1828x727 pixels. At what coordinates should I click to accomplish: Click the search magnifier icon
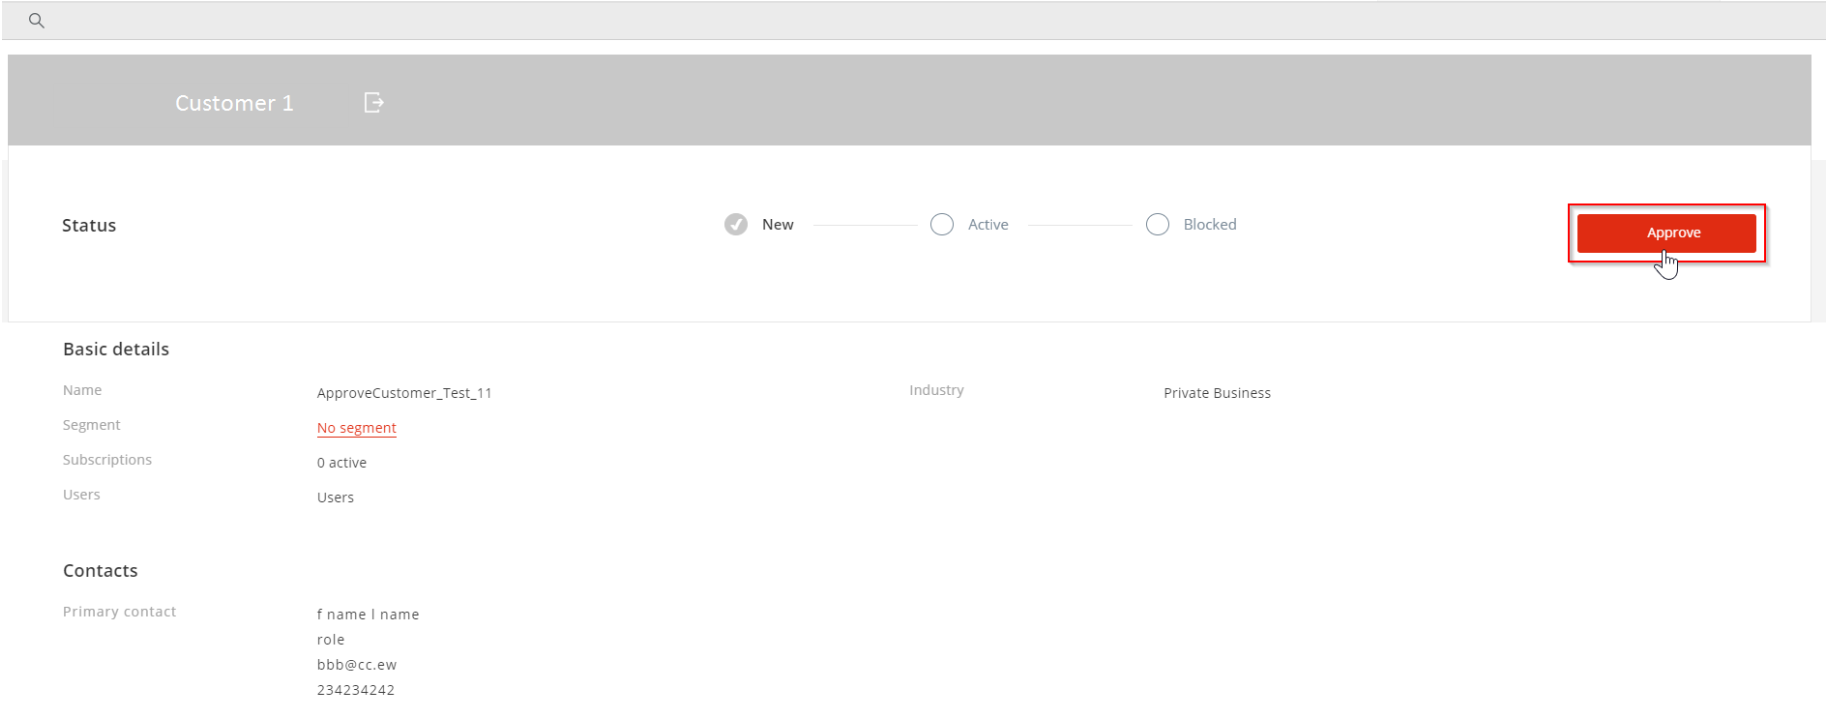tap(37, 20)
